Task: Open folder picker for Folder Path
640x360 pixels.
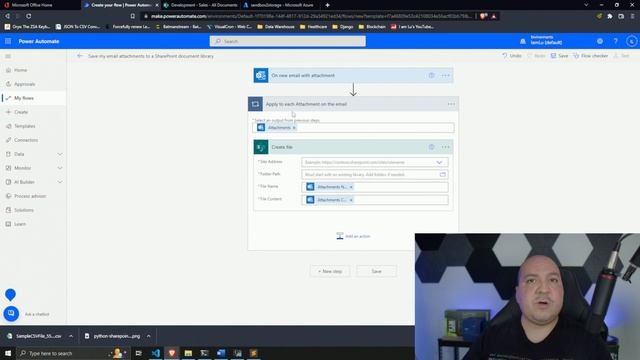Action: (442, 175)
